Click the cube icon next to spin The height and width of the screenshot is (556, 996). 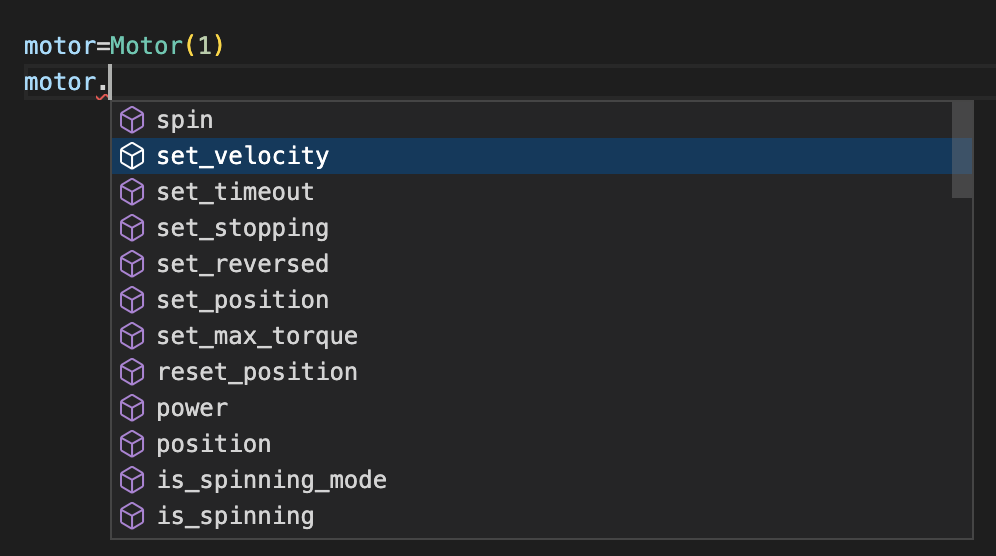click(132, 120)
